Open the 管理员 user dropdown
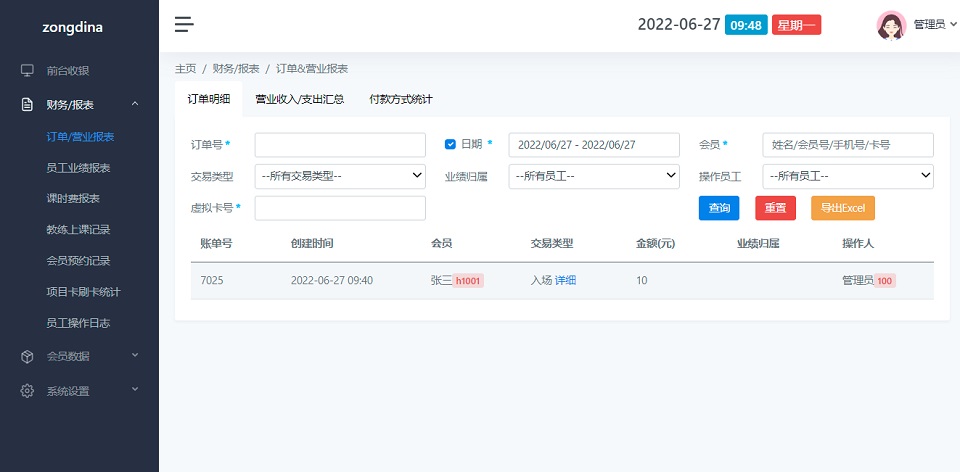This screenshot has height=472, width=960. (934, 25)
